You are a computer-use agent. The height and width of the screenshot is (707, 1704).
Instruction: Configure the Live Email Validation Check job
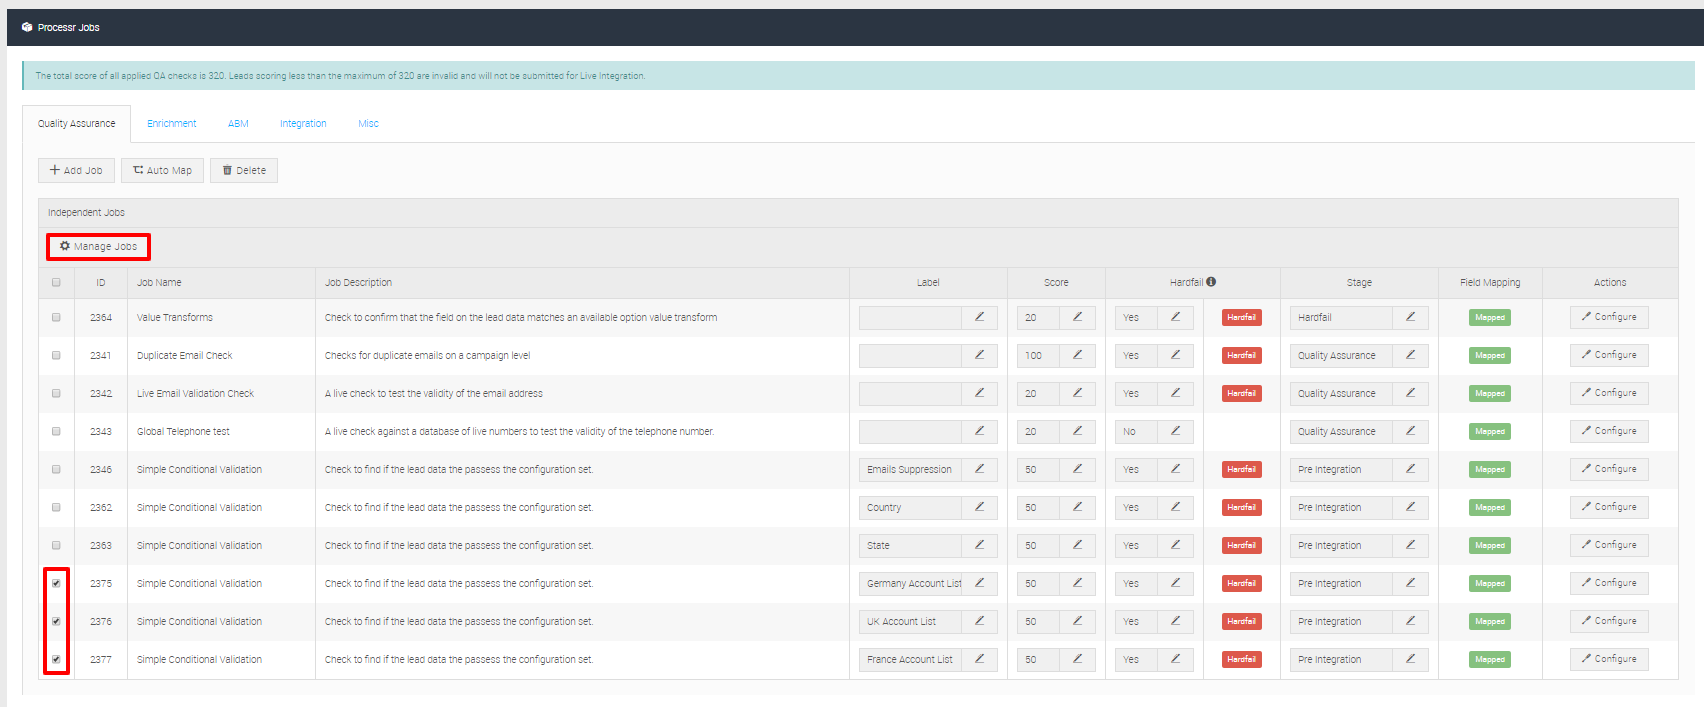coord(1608,393)
